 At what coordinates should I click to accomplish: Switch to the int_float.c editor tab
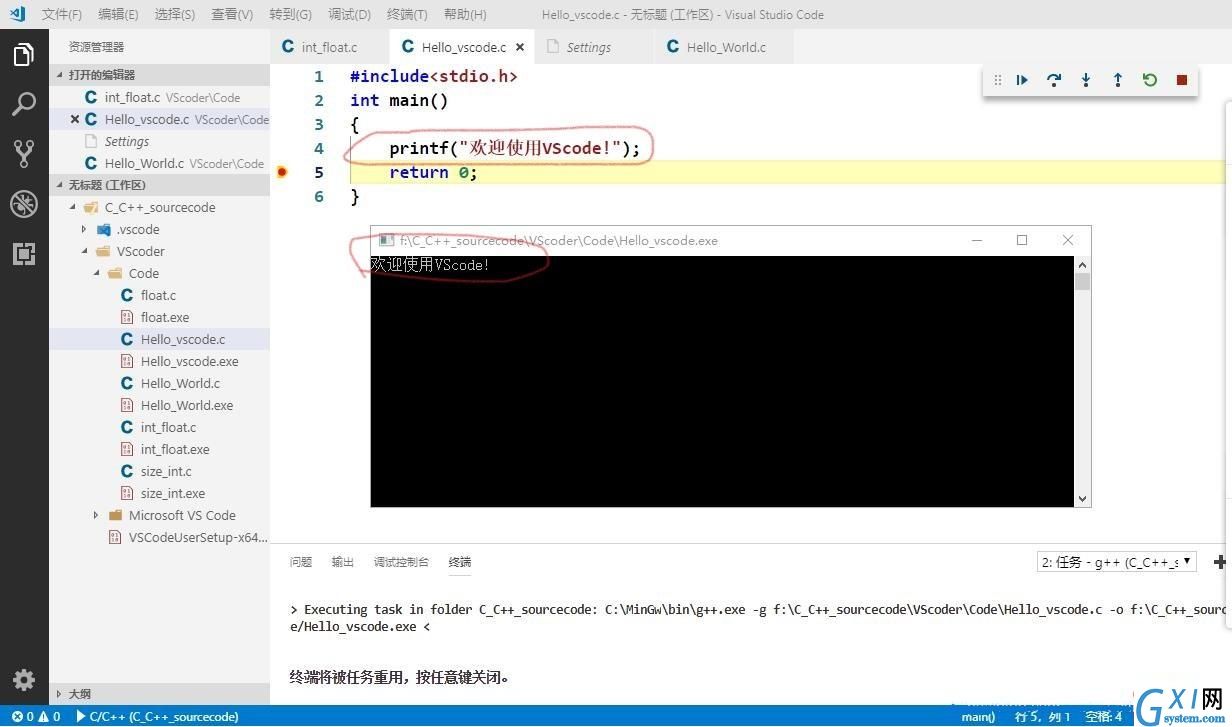pyautogui.click(x=330, y=47)
